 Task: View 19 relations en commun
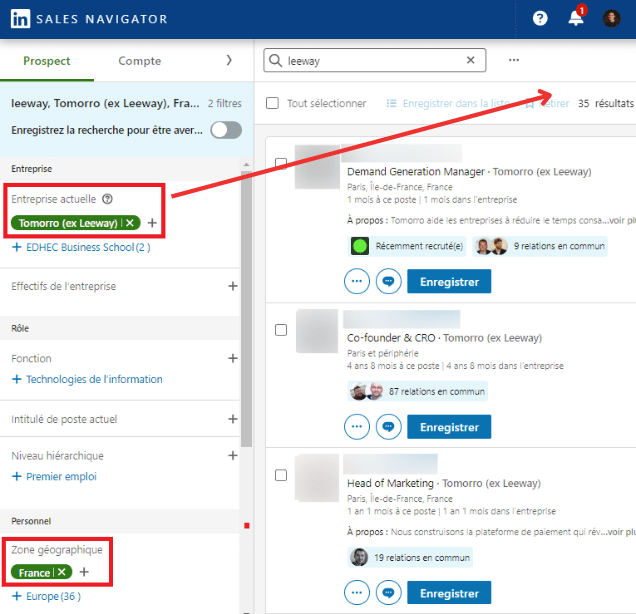[410, 558]
